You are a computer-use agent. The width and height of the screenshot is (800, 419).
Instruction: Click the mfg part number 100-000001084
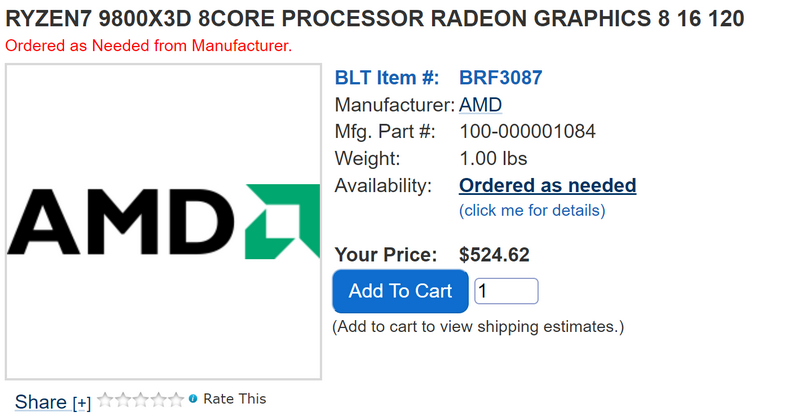point(526,132)
